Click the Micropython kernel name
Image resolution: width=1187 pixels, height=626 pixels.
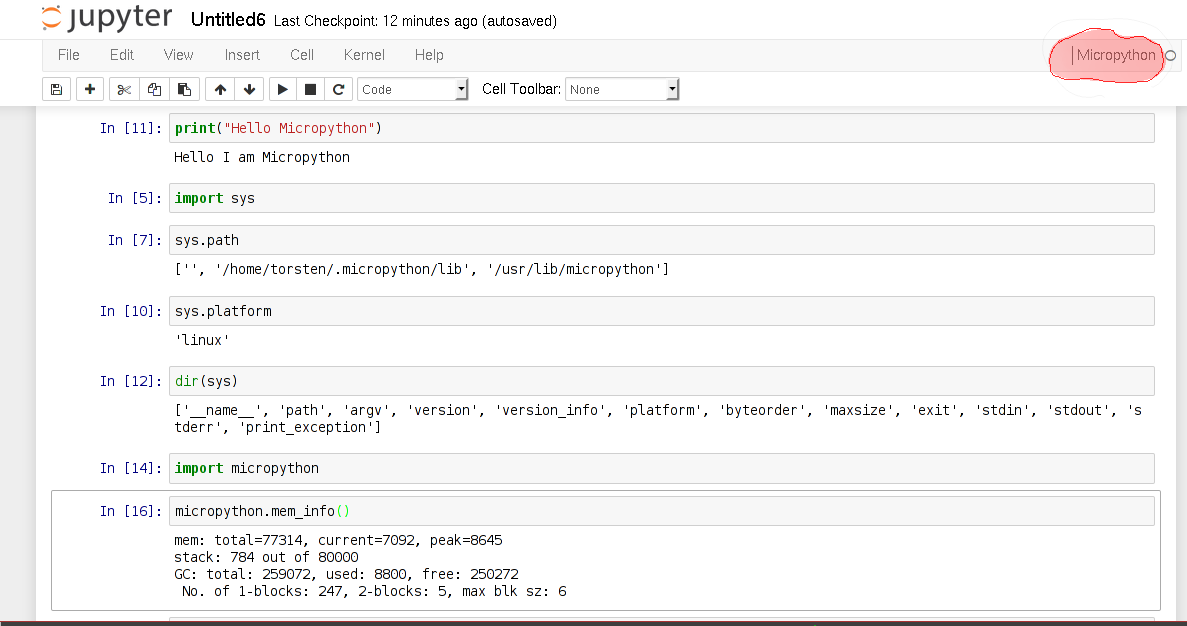(1116, 55)
